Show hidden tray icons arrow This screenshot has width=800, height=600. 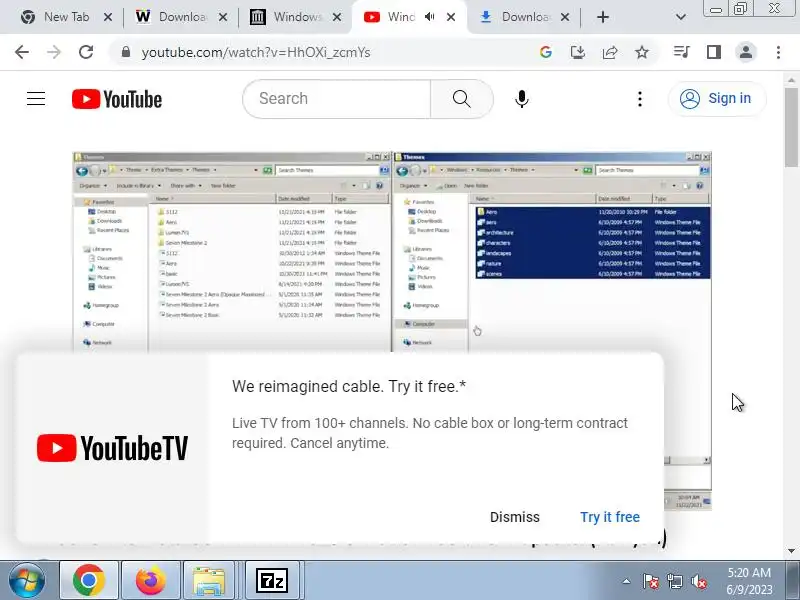tap(626, 581)
